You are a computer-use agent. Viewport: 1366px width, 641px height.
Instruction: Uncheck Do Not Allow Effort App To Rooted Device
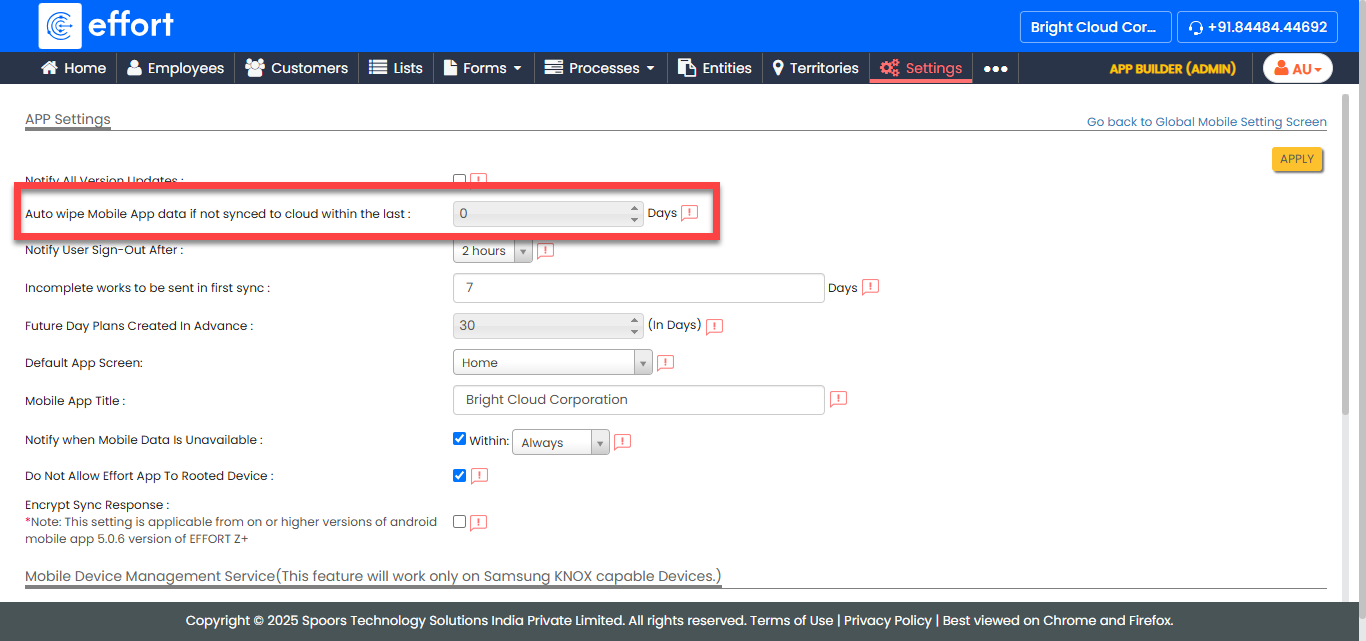click(460, 475)
